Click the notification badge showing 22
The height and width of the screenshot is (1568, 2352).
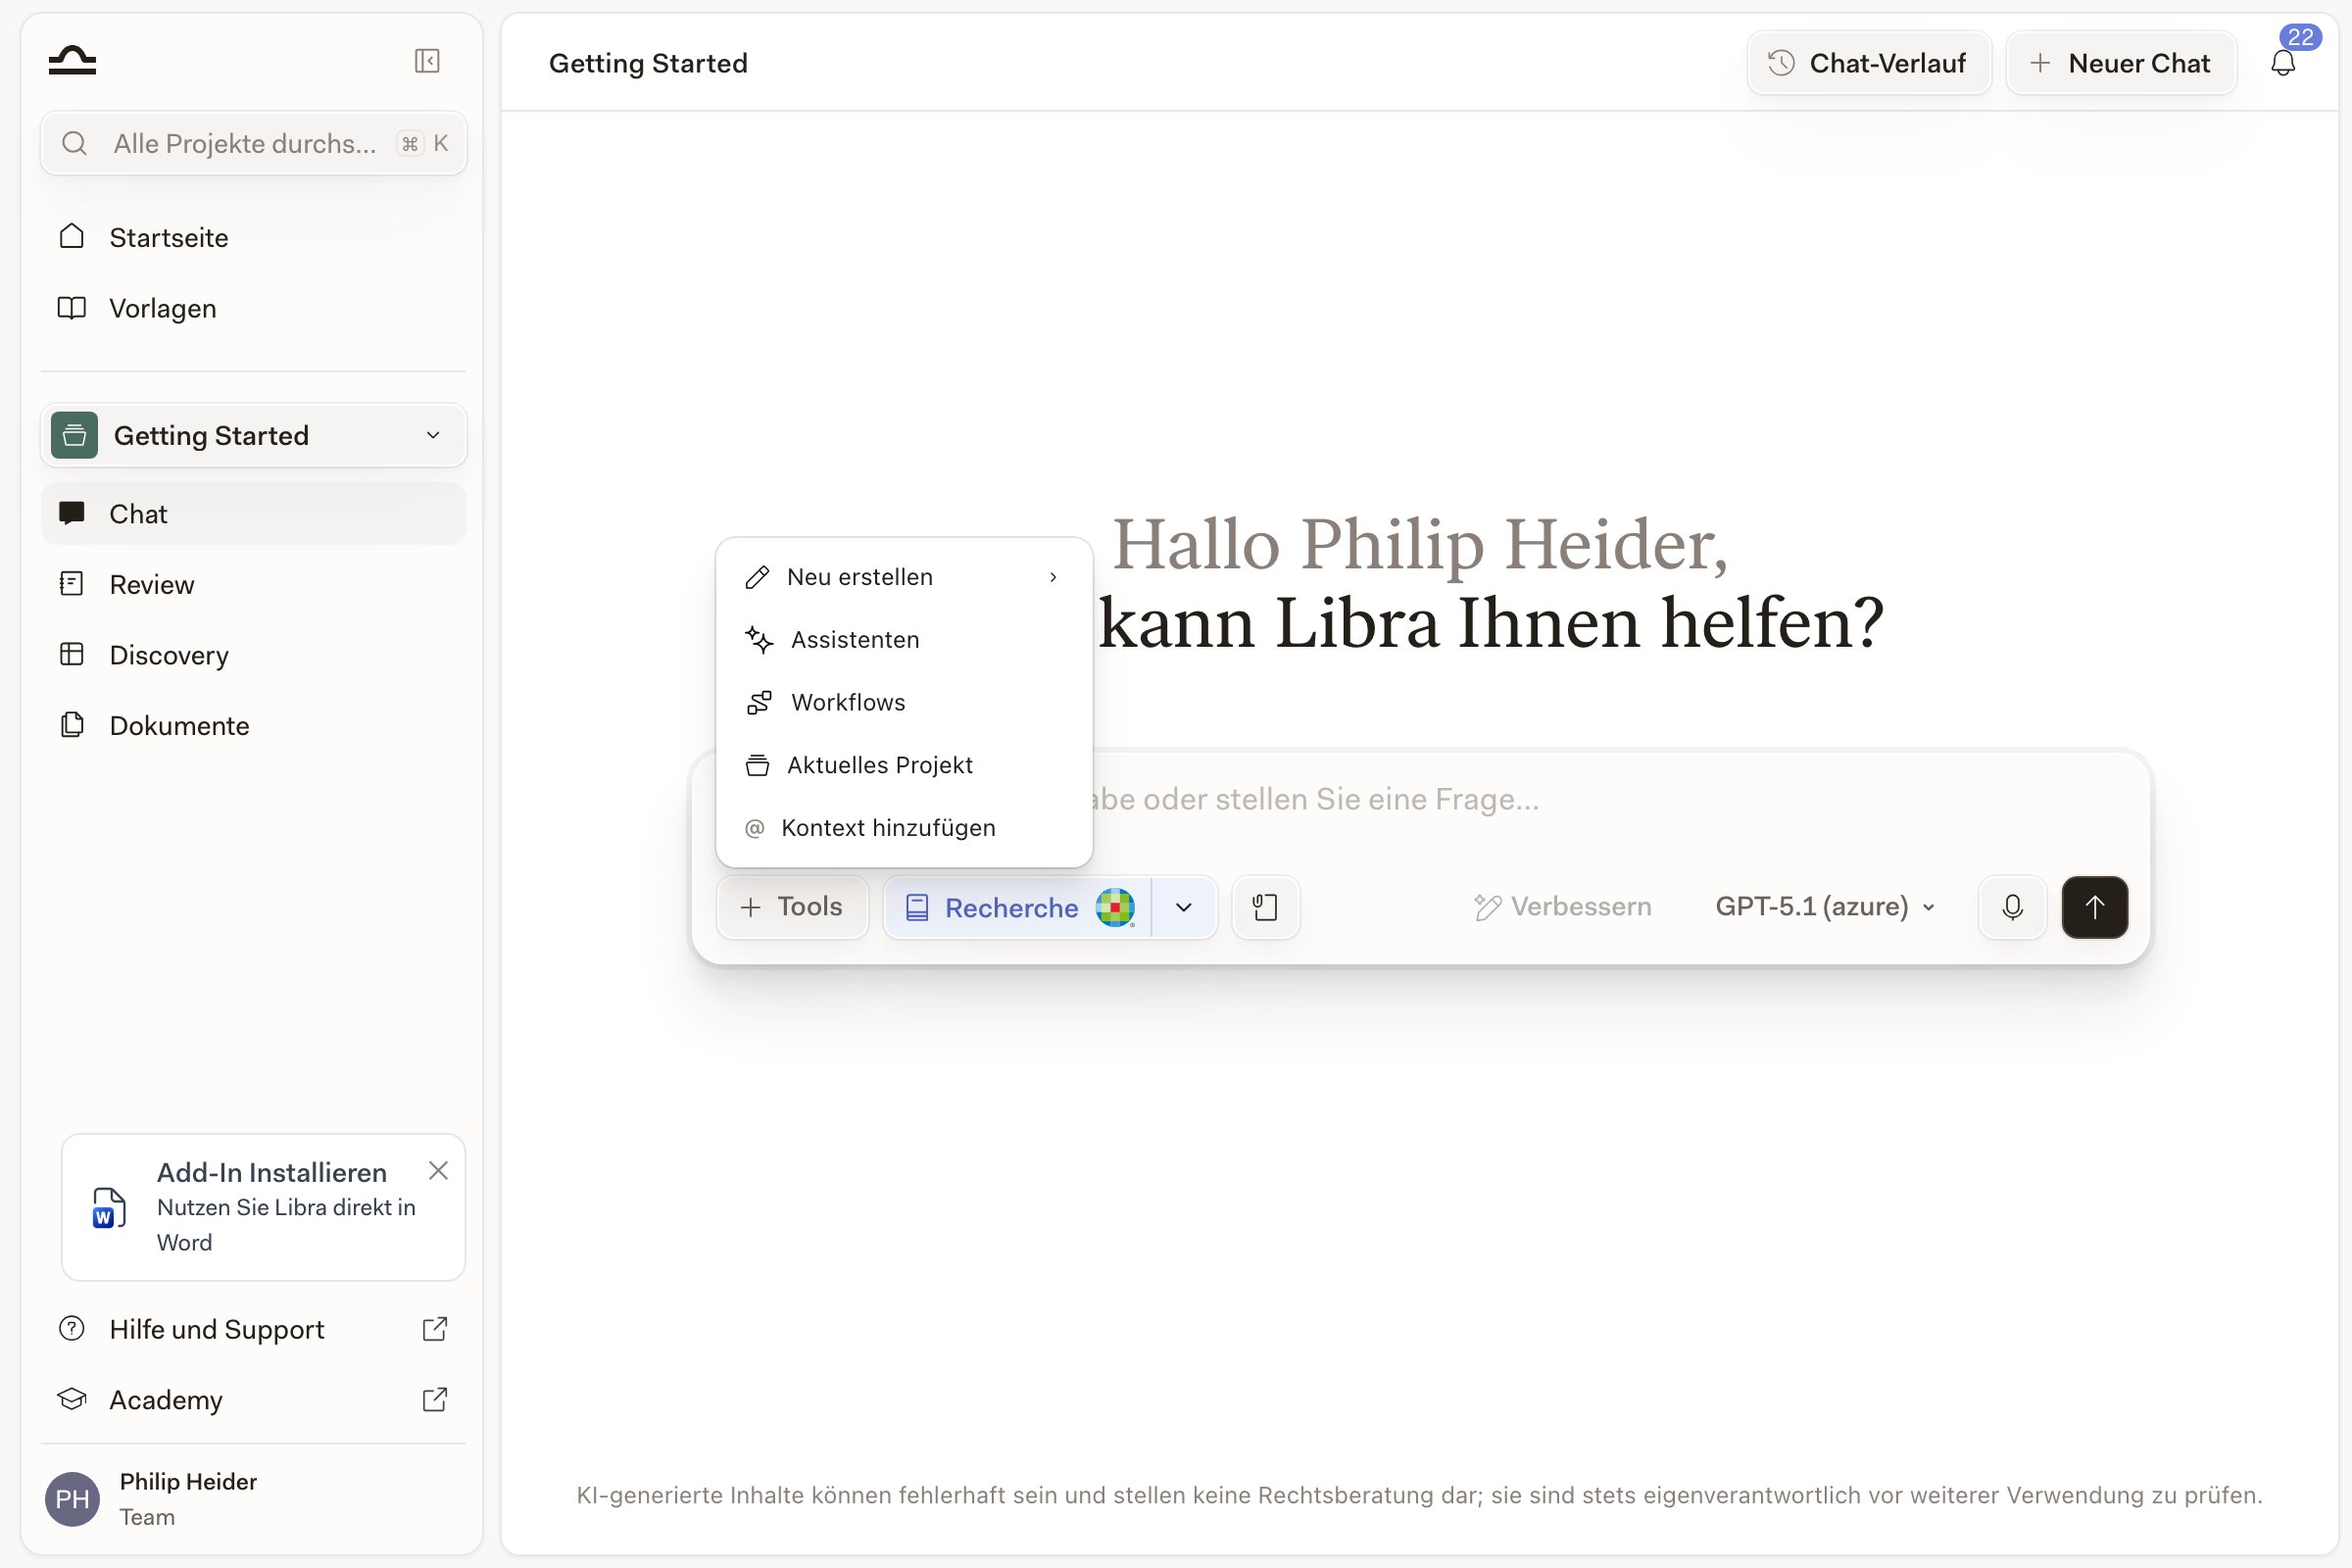(x=2300, y=37)
